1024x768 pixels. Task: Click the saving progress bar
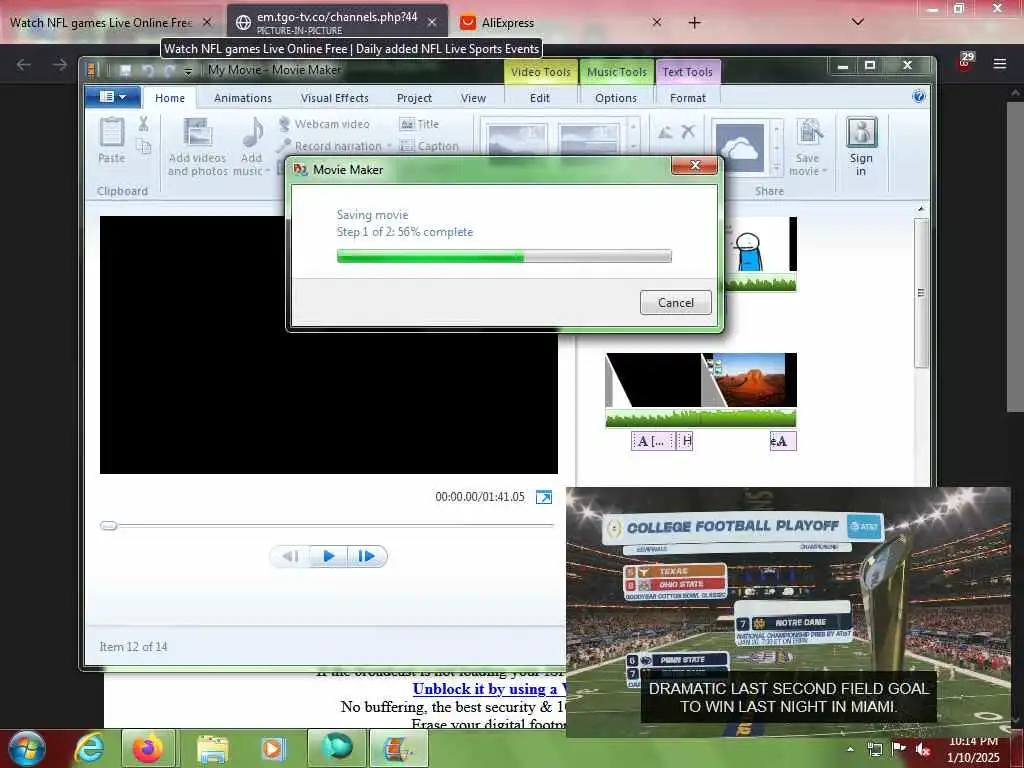504,256
